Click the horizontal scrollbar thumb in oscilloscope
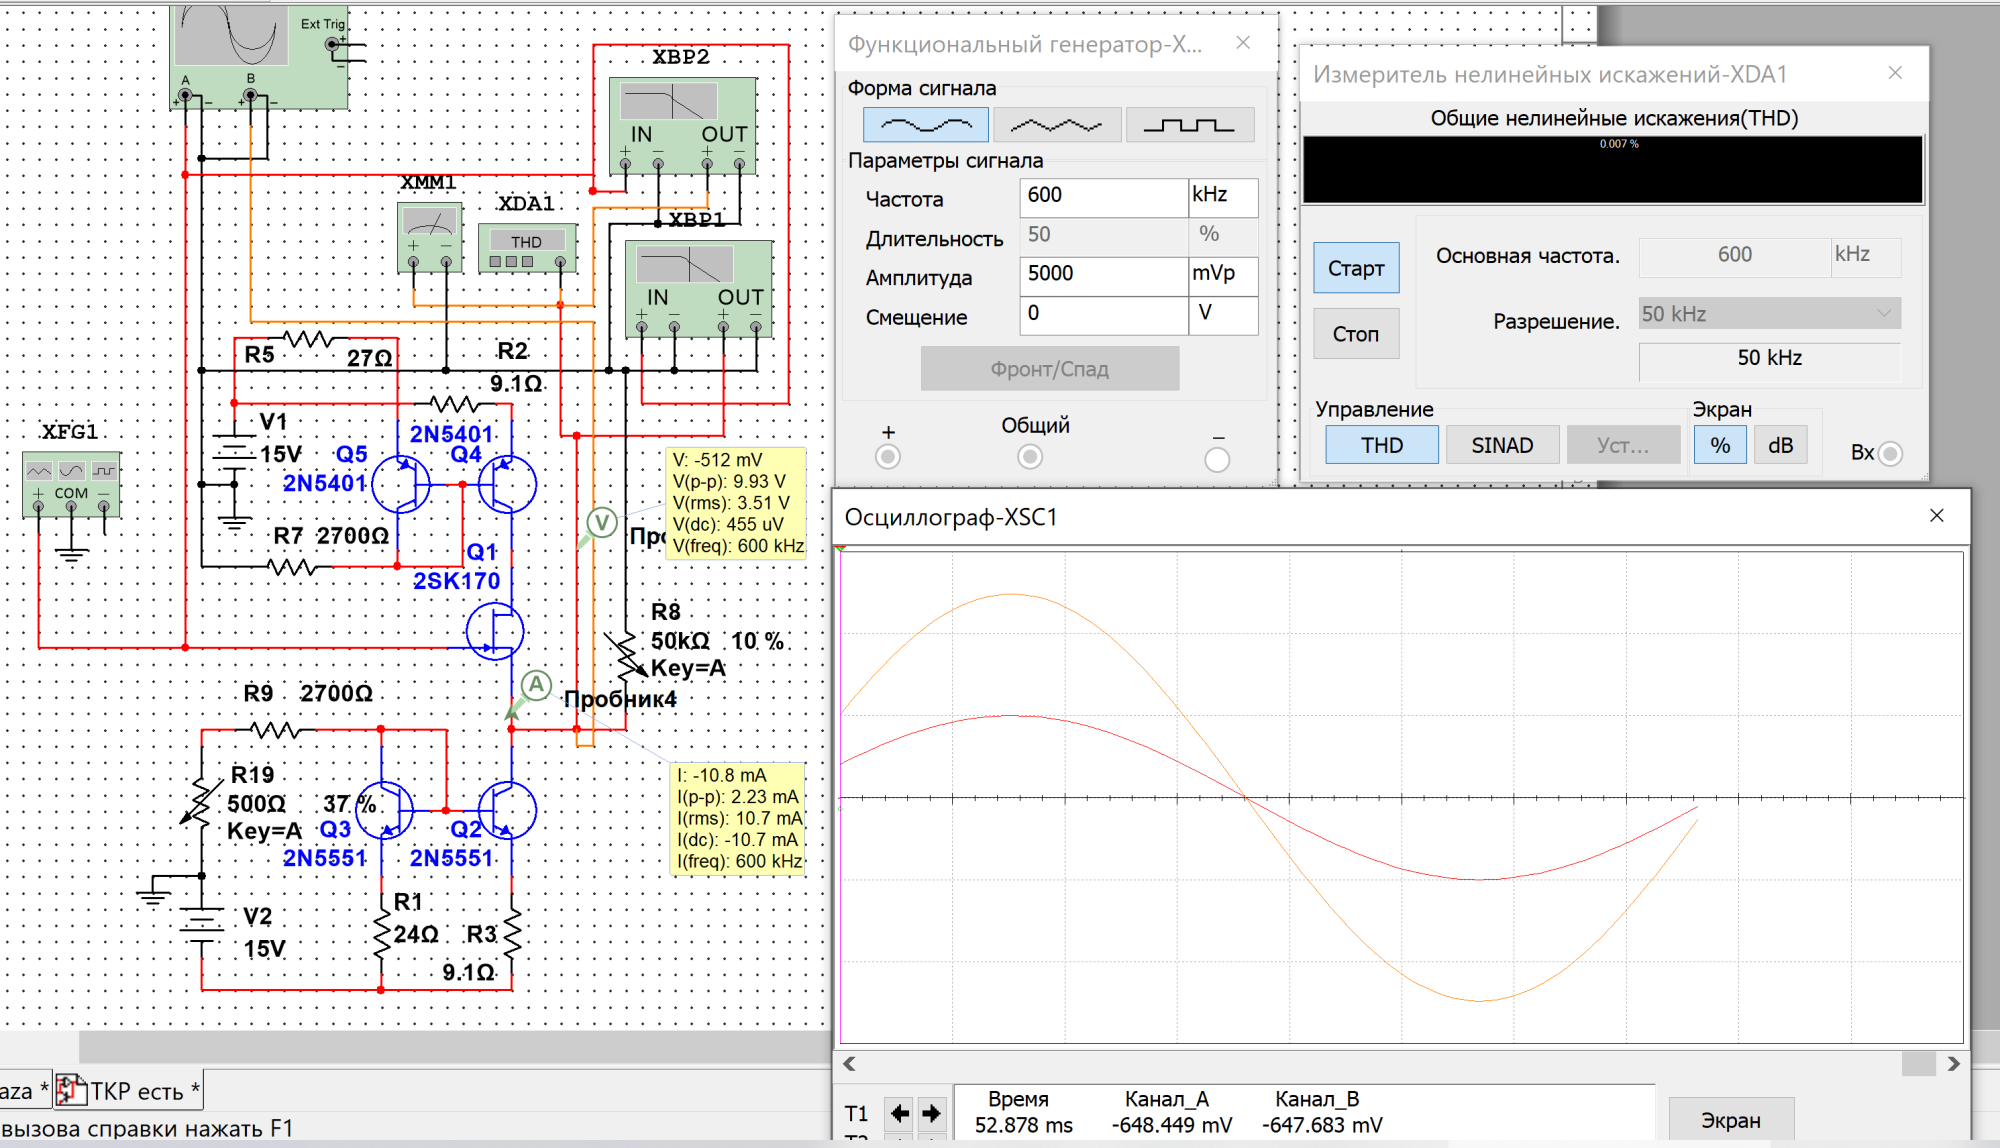 (1918, 1064)
